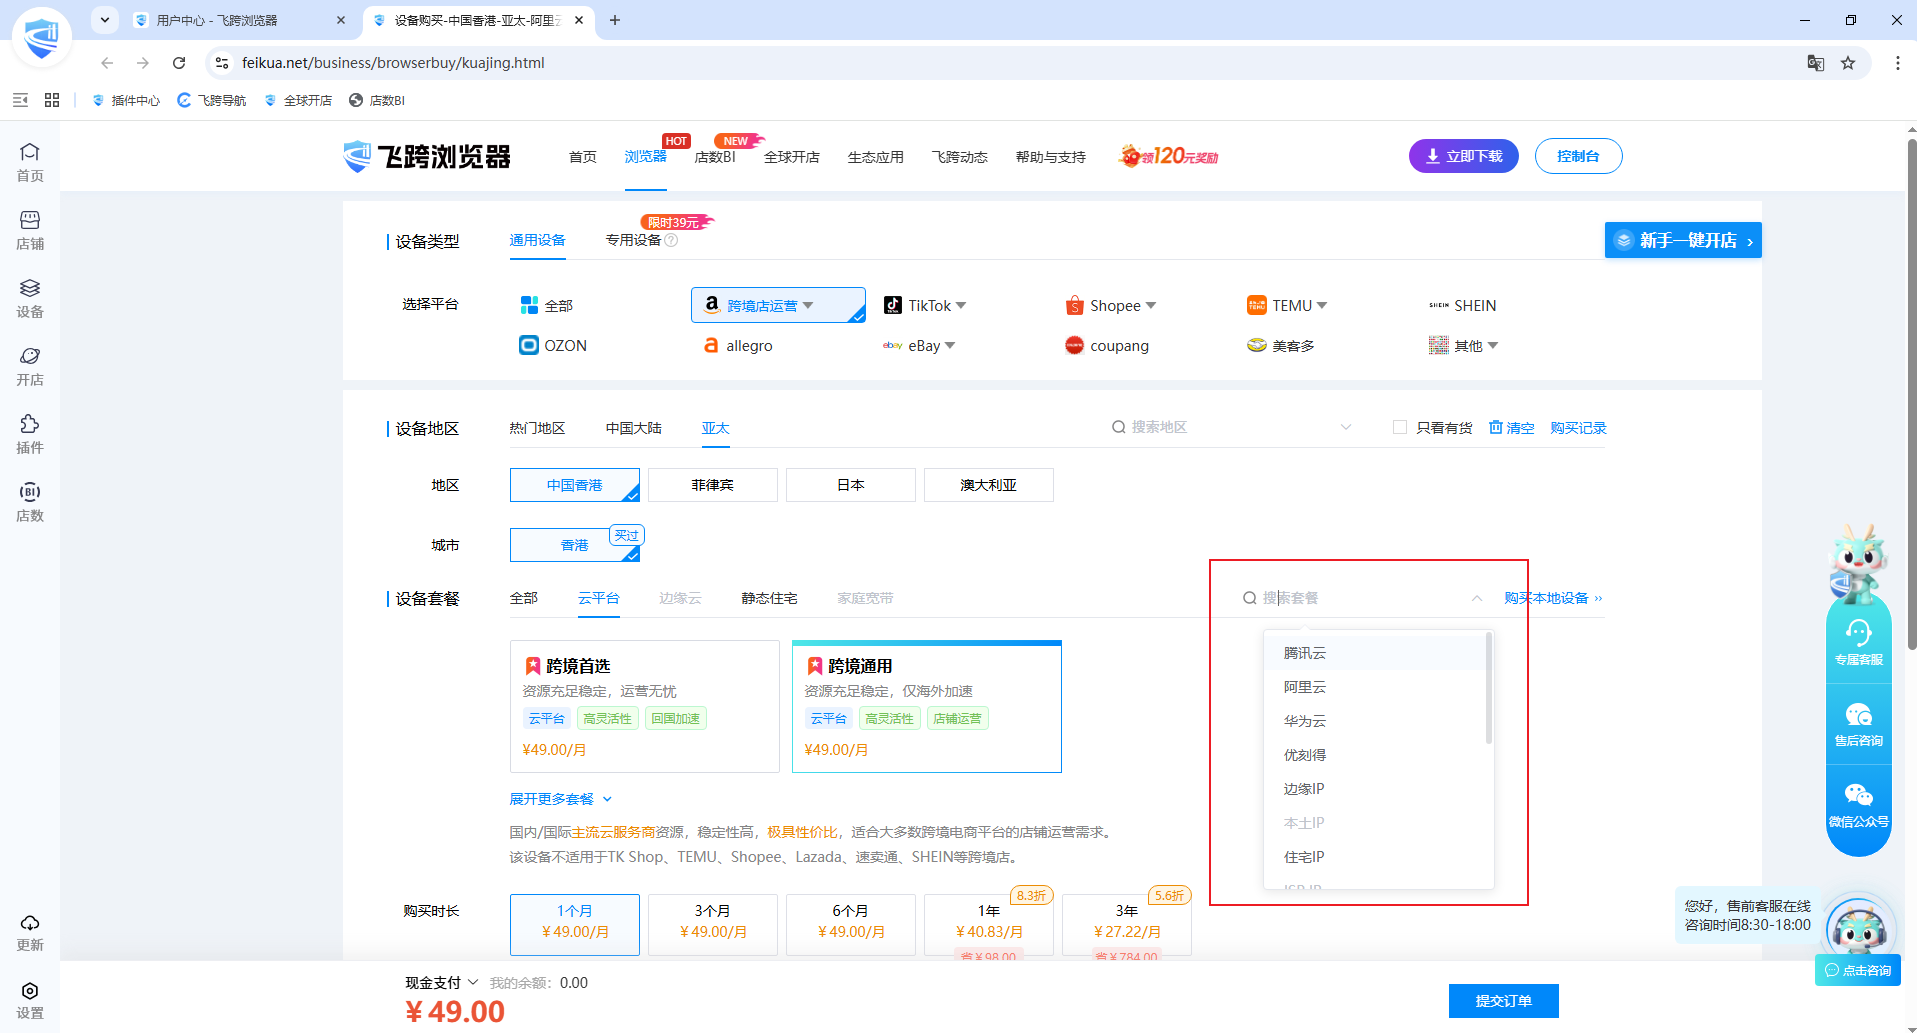
Task: Switch to the 热门地区 region tab
Action: tap(537, 428)
